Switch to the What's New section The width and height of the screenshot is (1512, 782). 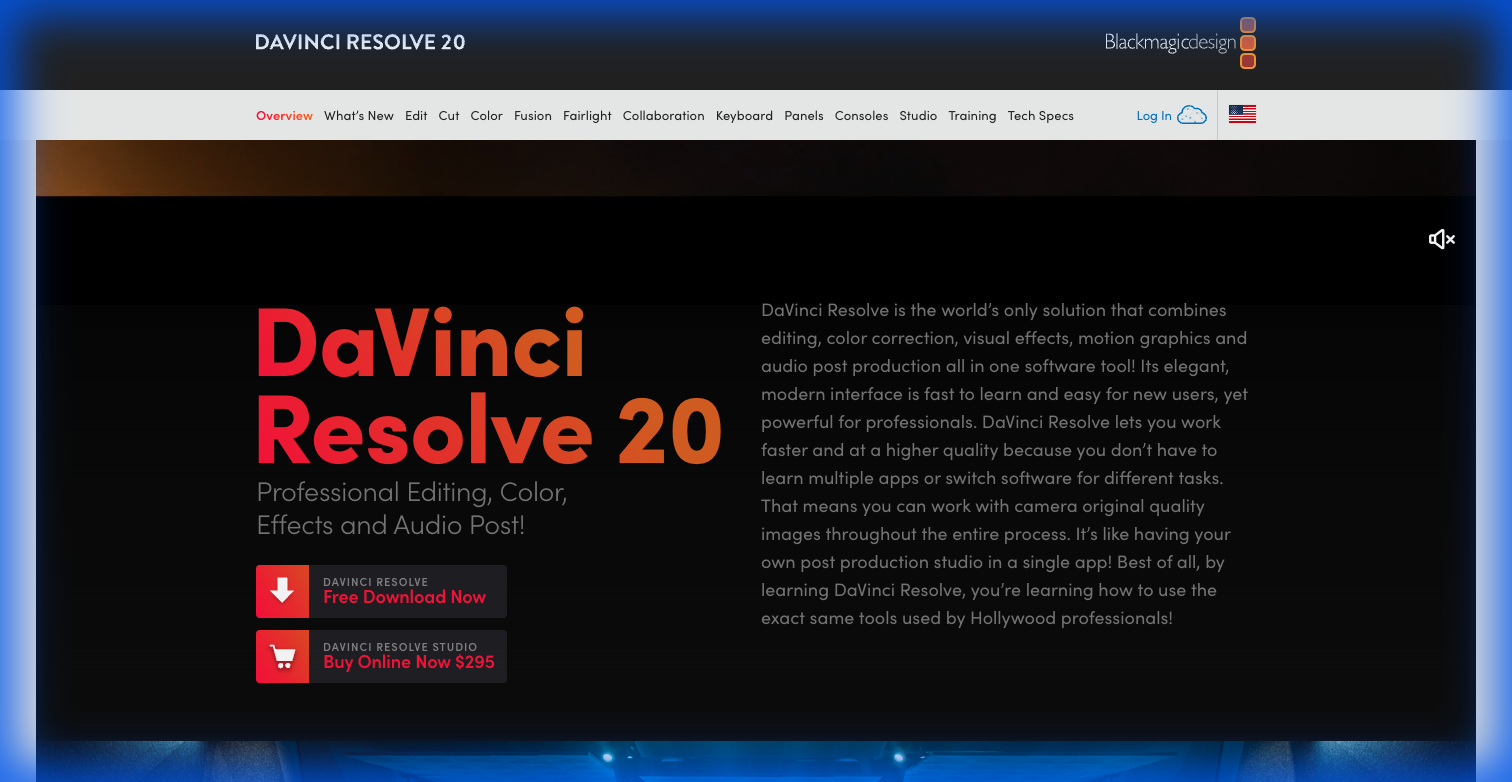click(x=359, y=115)
